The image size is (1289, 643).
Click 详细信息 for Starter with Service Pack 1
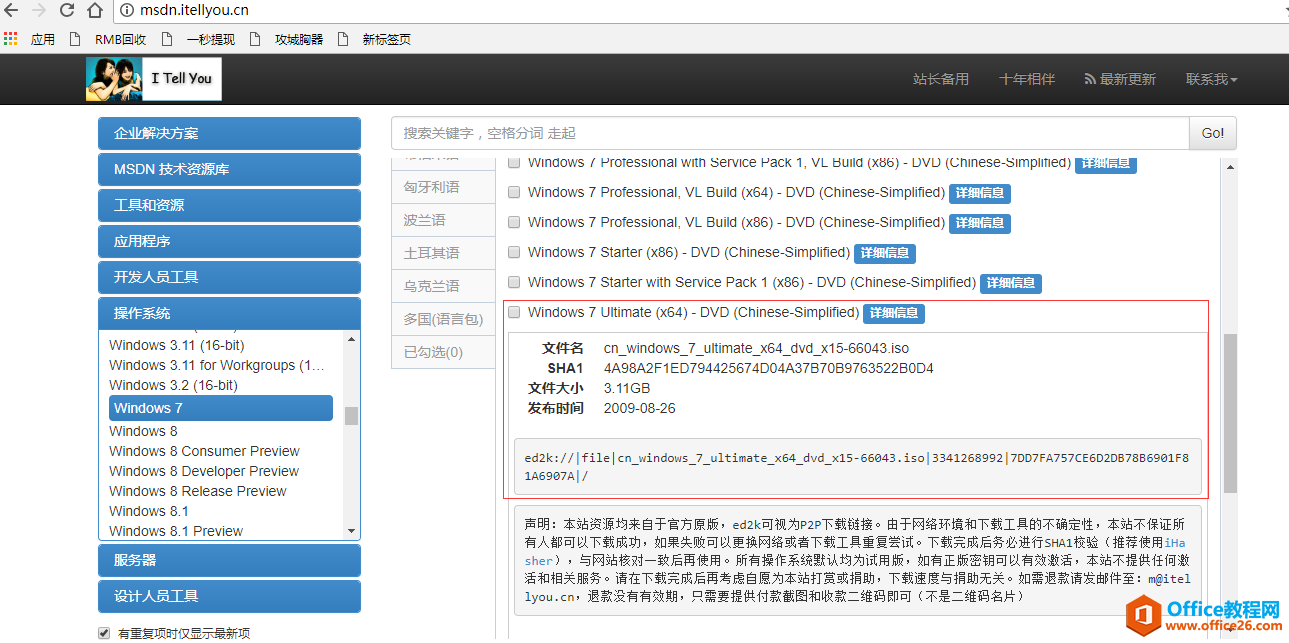point(1011,283)
